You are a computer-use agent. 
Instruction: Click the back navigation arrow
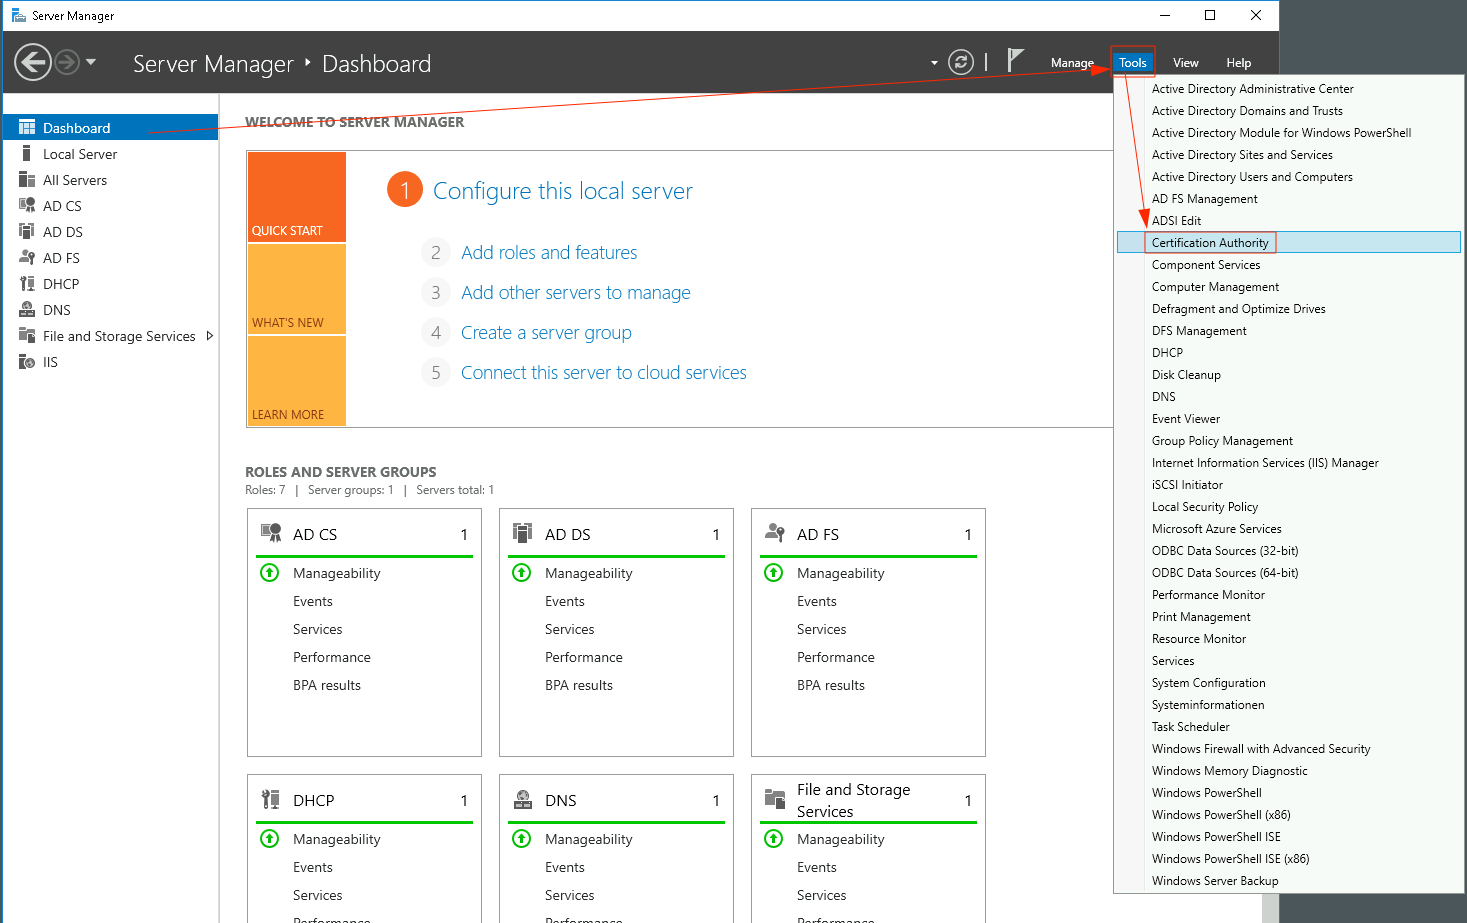point(33,62)
